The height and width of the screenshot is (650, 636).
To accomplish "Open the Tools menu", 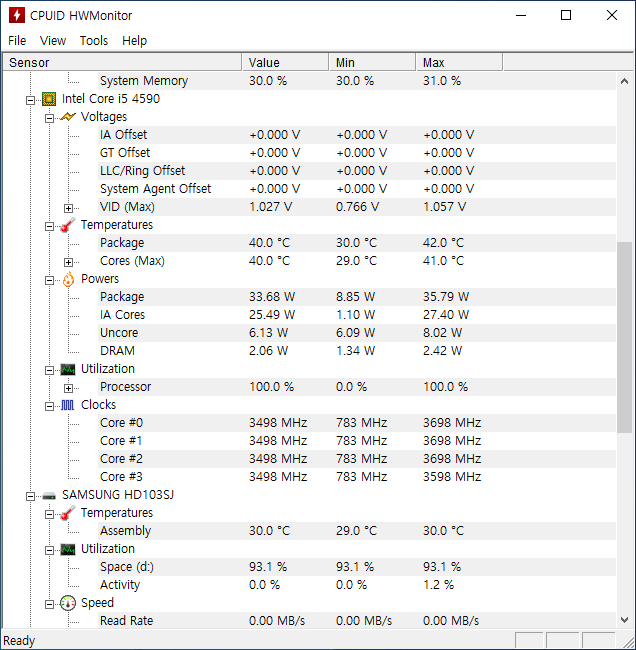I will pyautogui.click(x=94, y=41).
